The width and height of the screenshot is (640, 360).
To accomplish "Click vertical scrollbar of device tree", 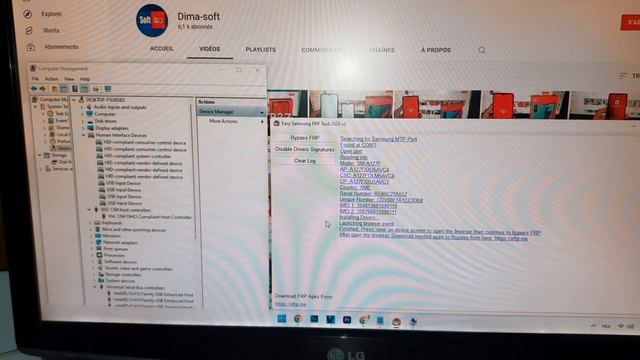I will point(192,171).
